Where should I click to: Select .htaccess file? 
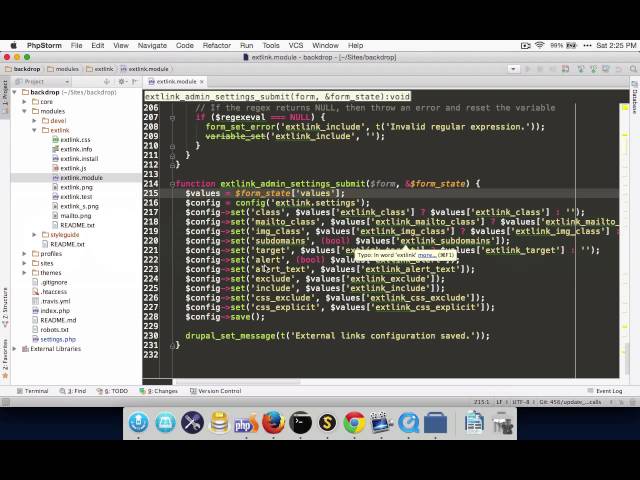49,292
